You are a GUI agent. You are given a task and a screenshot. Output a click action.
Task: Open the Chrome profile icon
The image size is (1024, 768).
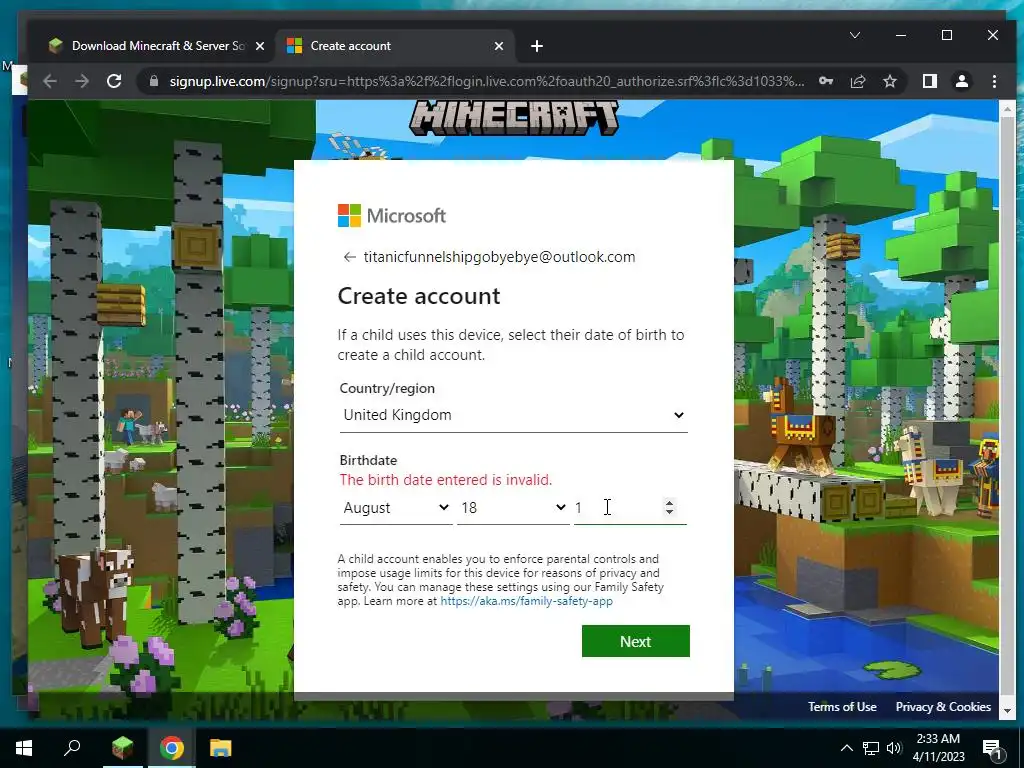962,82
